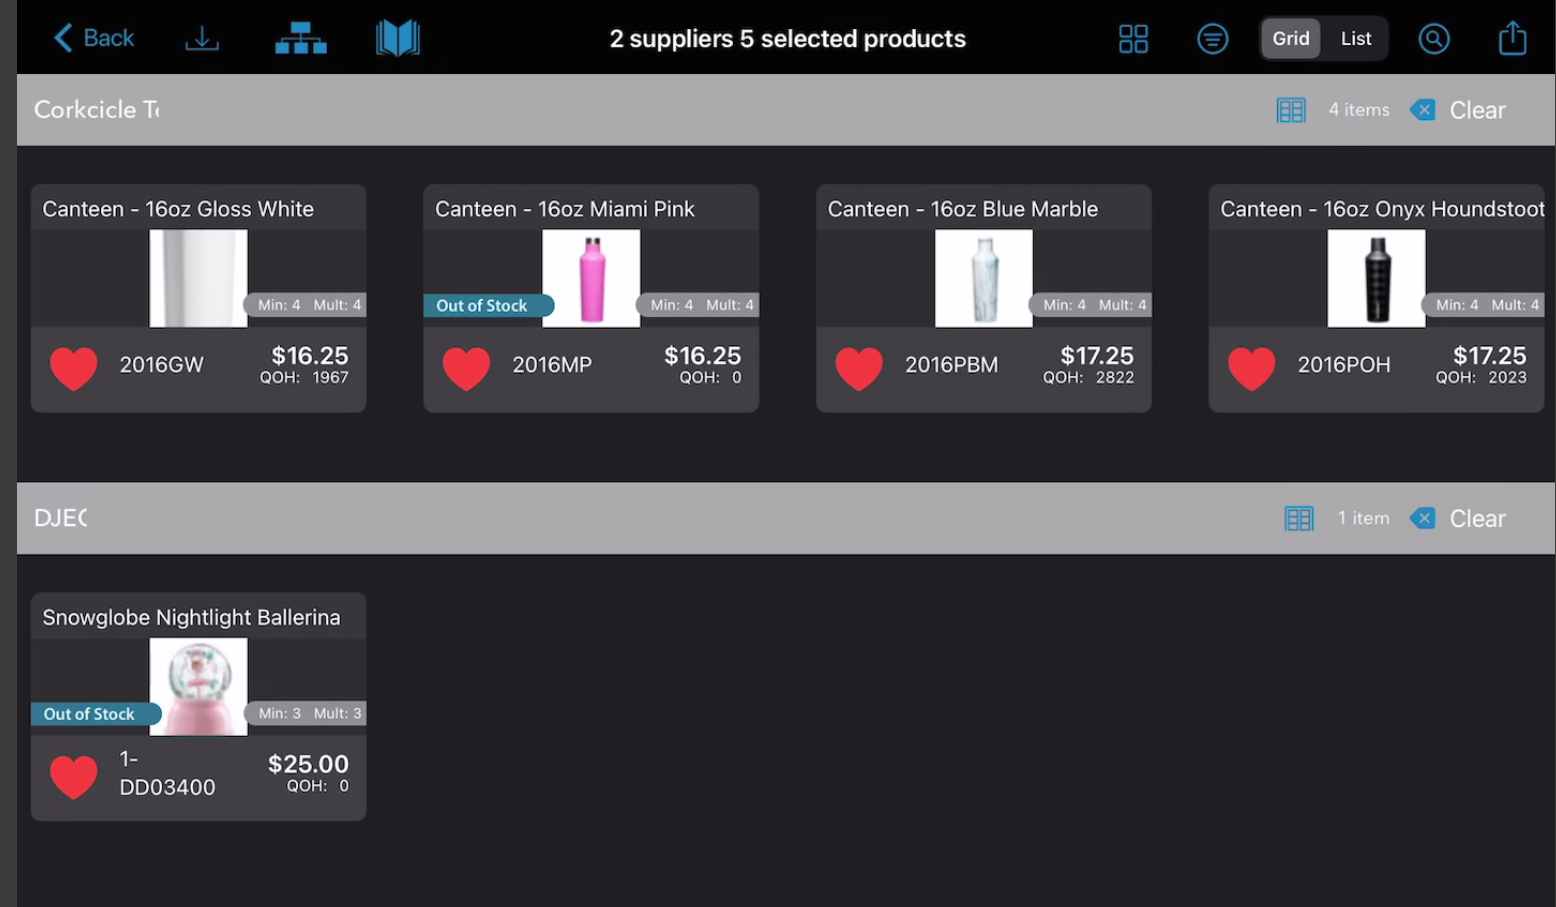Screen dimensions: 1556x907
Task: Tap the SKU 1-DD03400
Action: pos(167,773)
